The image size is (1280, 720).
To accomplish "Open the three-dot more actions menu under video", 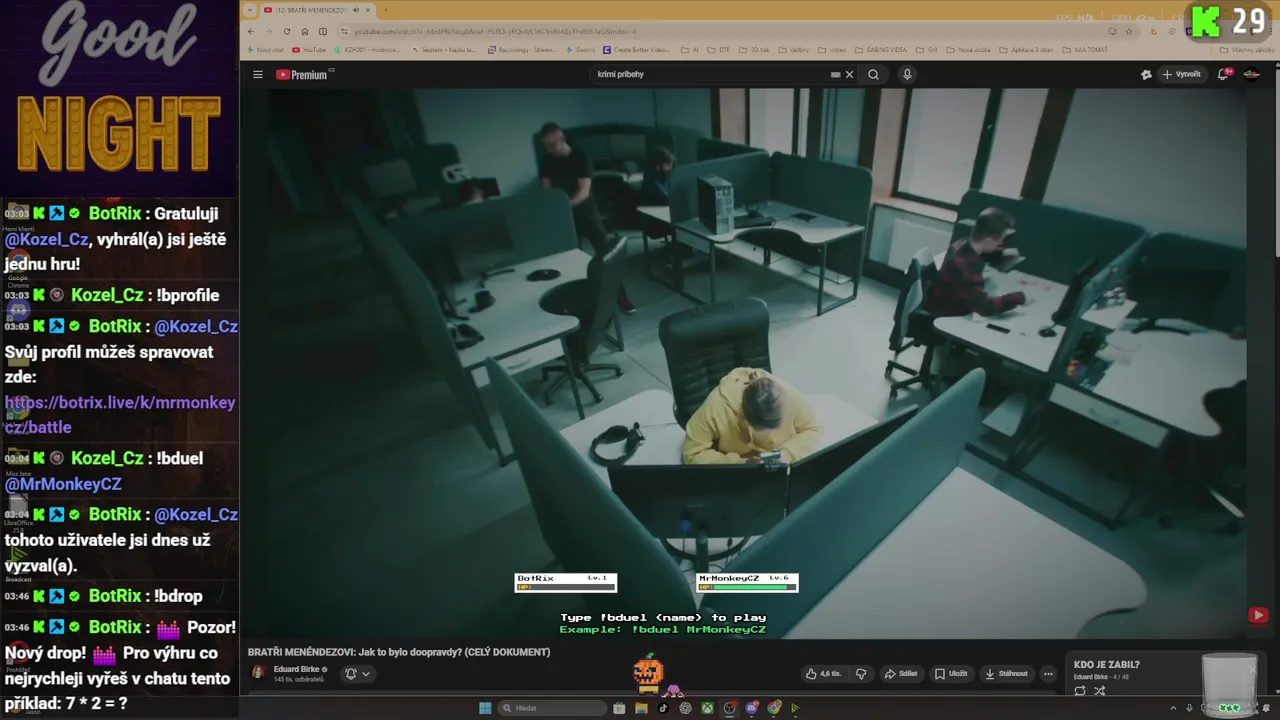I will pos(1047,674).
